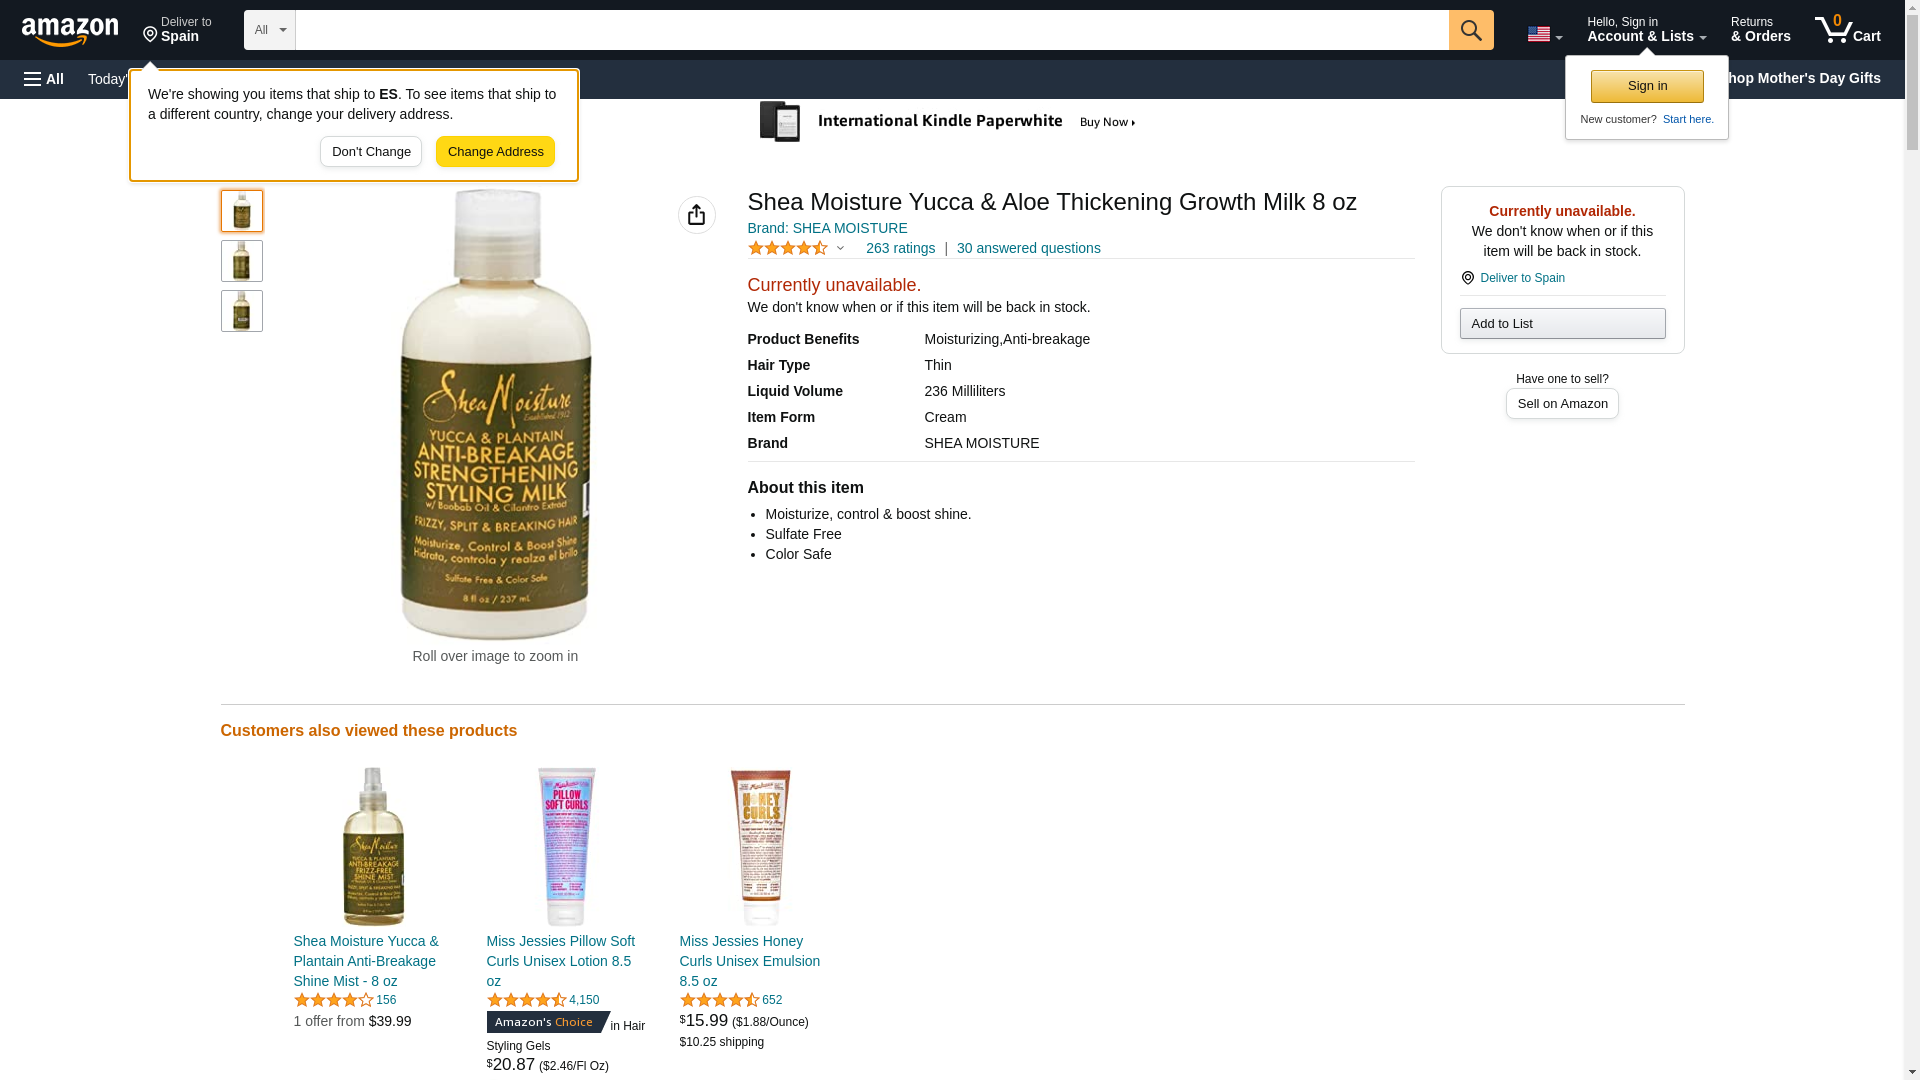Viewport: 1920px width, 1080px height.
Task: Open the 30 answered questions link
Action: pyautogui.click(x=1028, y=248)
